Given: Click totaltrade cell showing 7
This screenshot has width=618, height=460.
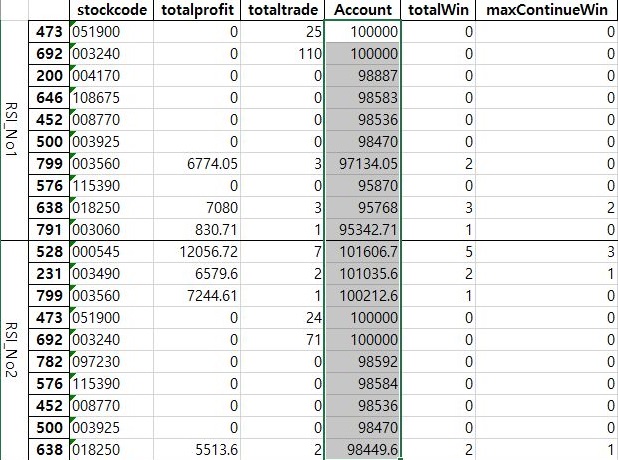Looking at the screenshot, I should [283, 251].
